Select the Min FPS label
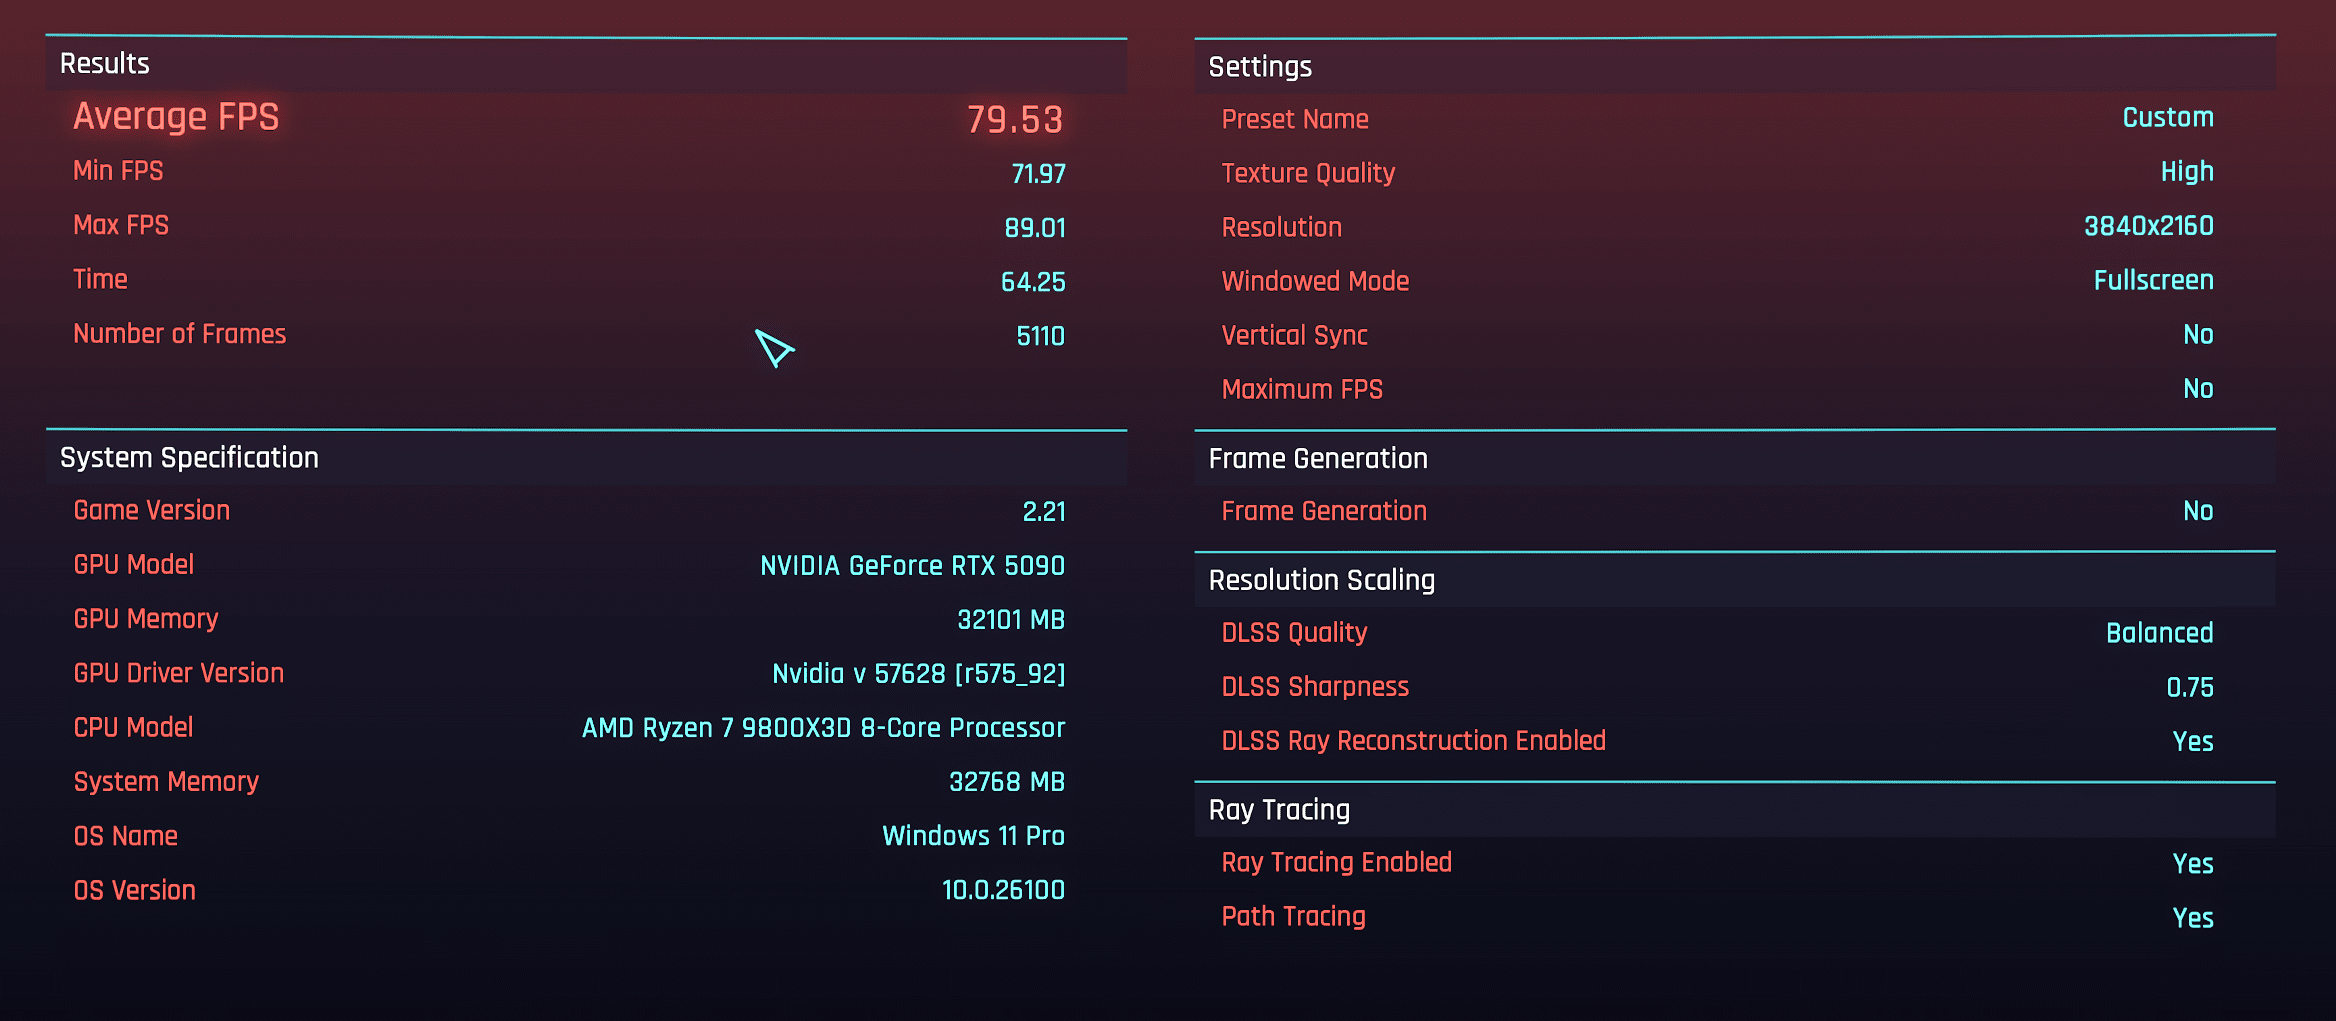 tap(118, 171)
